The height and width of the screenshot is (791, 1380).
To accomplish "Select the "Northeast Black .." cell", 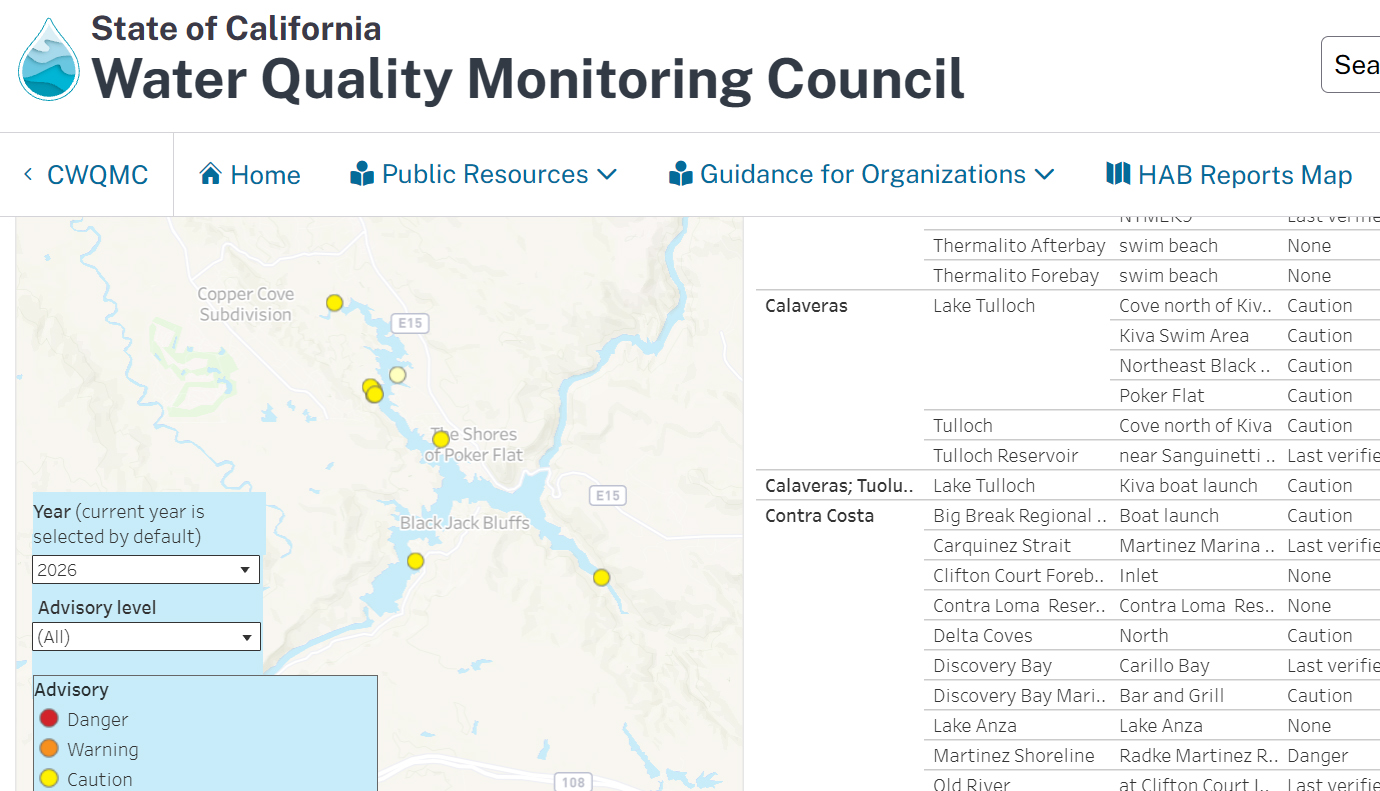I will [1195, 366].
